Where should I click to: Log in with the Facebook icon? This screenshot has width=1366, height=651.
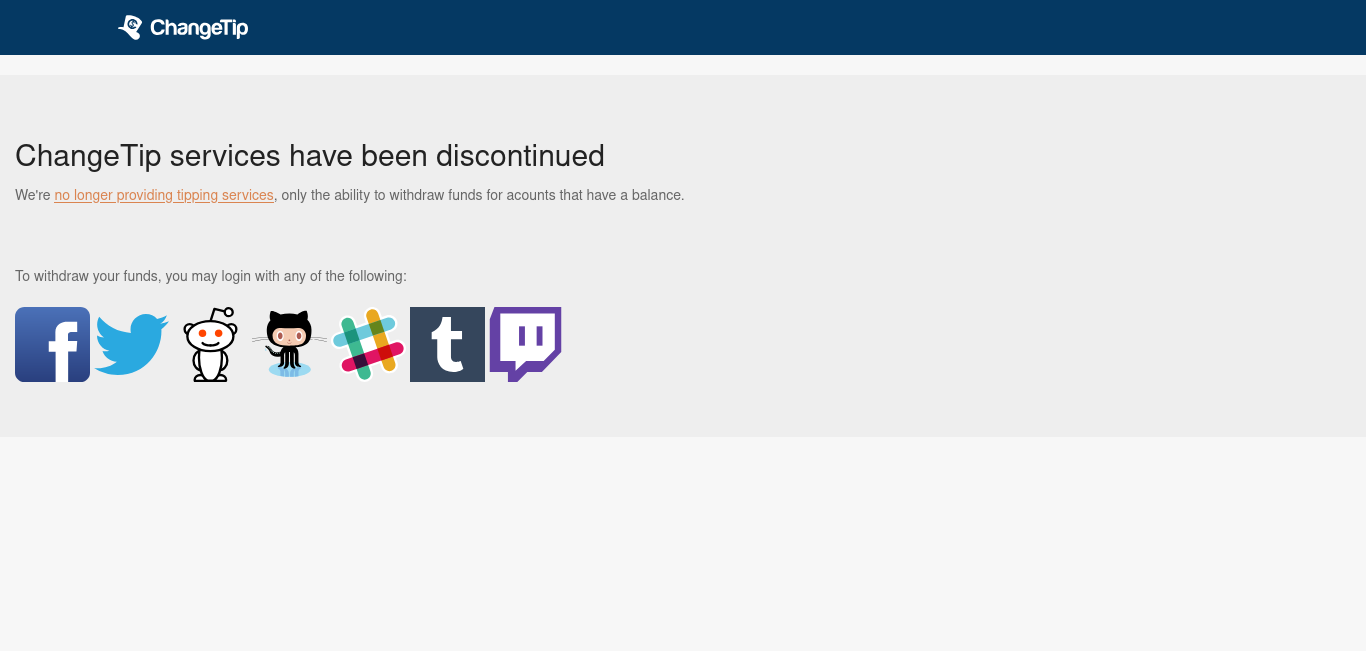pyautogui.click(x=52, y=344)
